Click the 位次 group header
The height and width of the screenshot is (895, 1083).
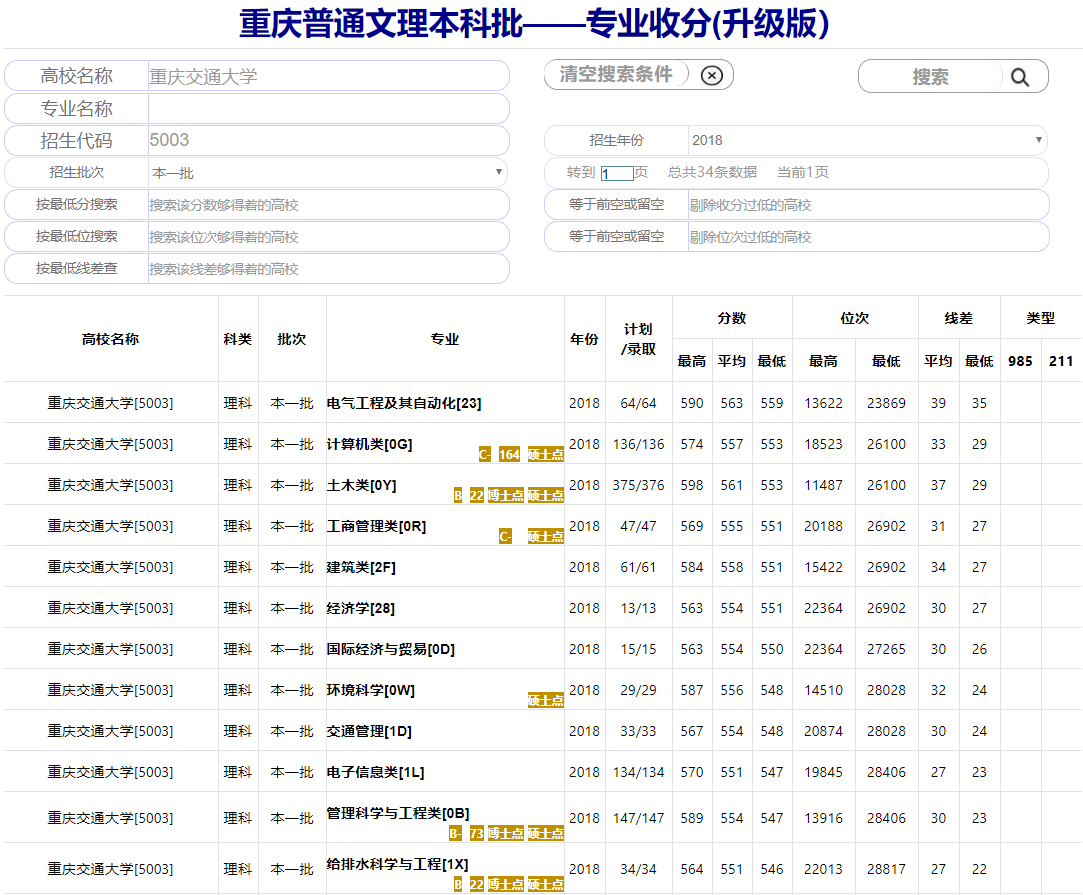point(854,318)
